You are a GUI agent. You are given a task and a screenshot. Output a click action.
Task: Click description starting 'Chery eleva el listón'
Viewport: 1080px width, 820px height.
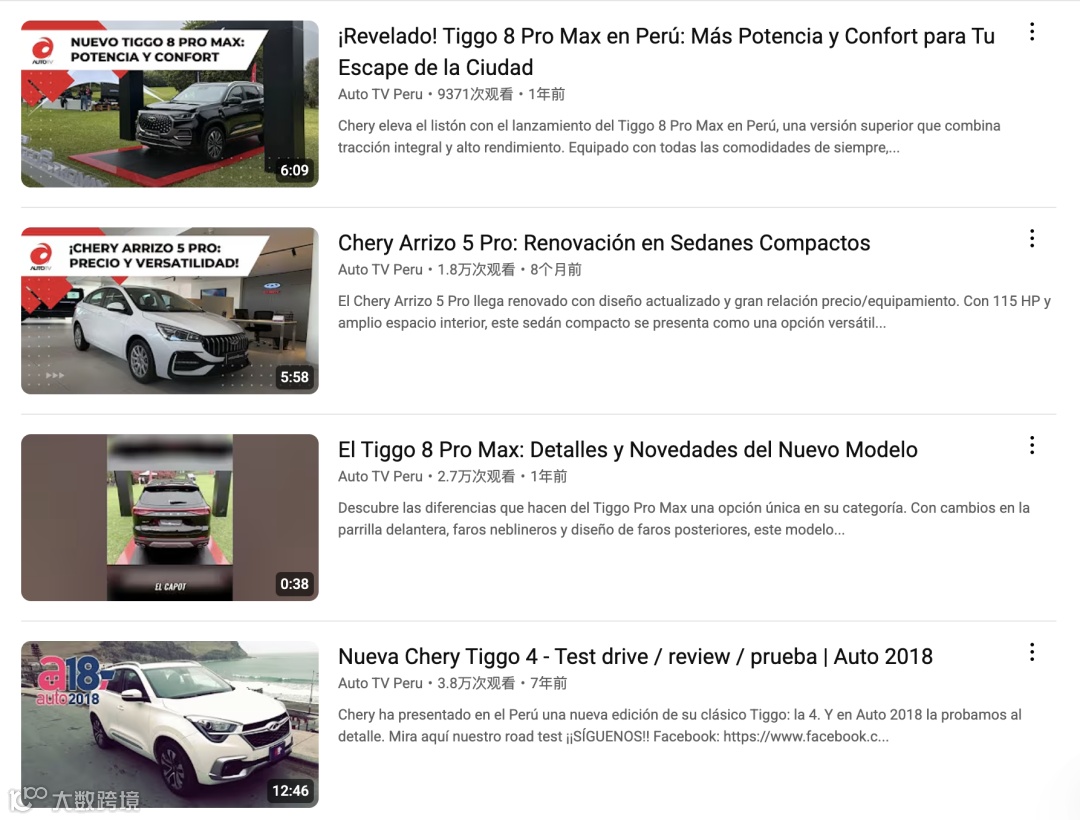(x=669, y=136)
